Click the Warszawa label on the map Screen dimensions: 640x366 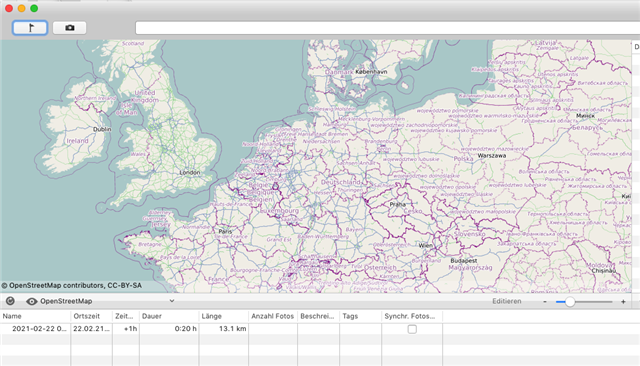coord(492,155)
